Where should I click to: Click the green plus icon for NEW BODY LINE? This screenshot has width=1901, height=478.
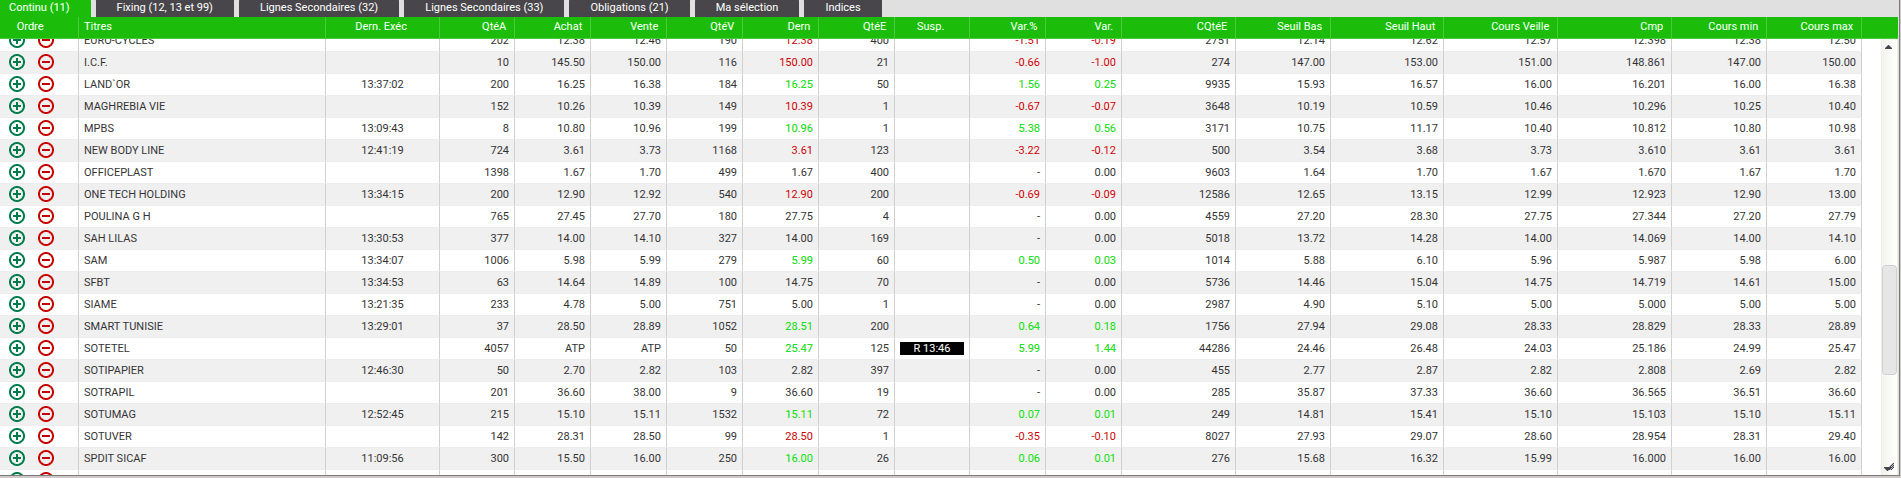(17, 150)
